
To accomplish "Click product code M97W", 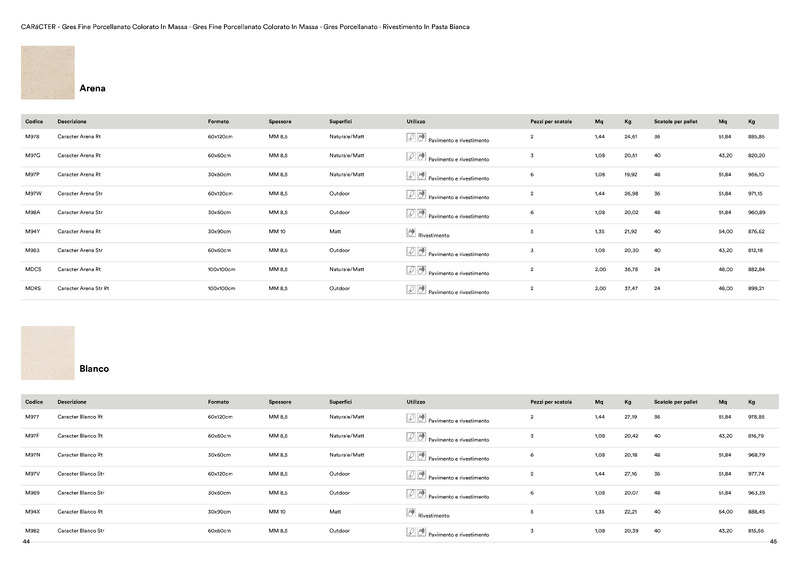I will 34,194.
